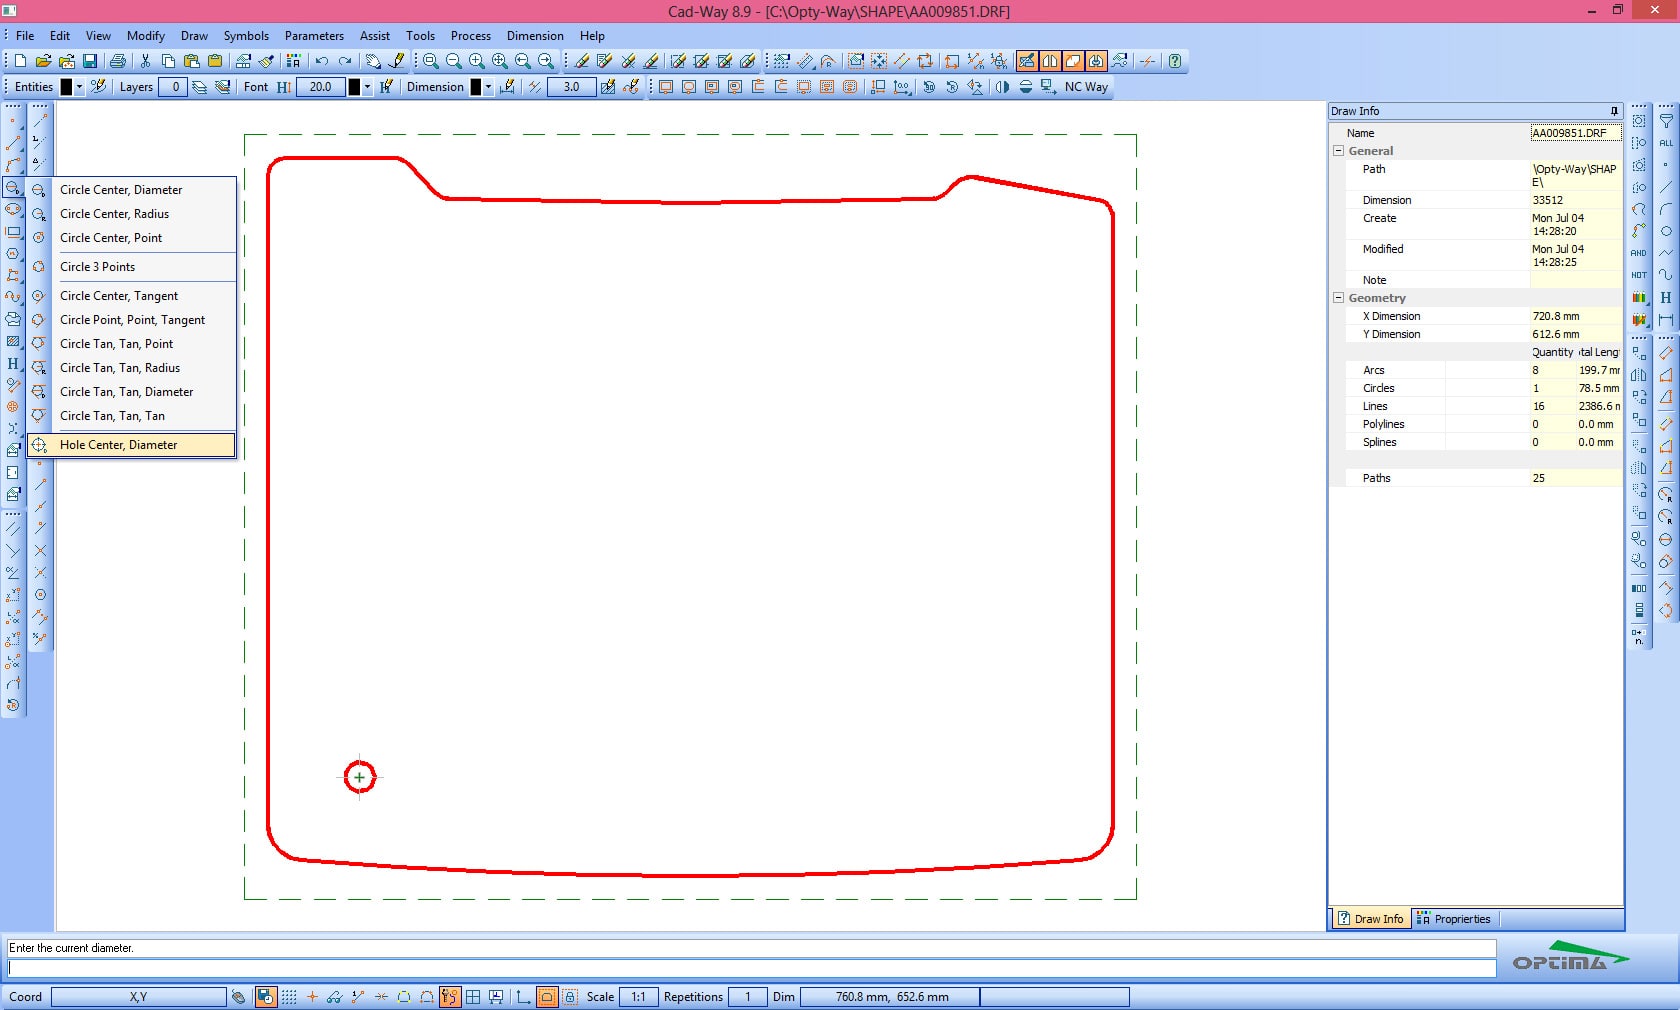Click the diameter command input field

tap(750, 968)
